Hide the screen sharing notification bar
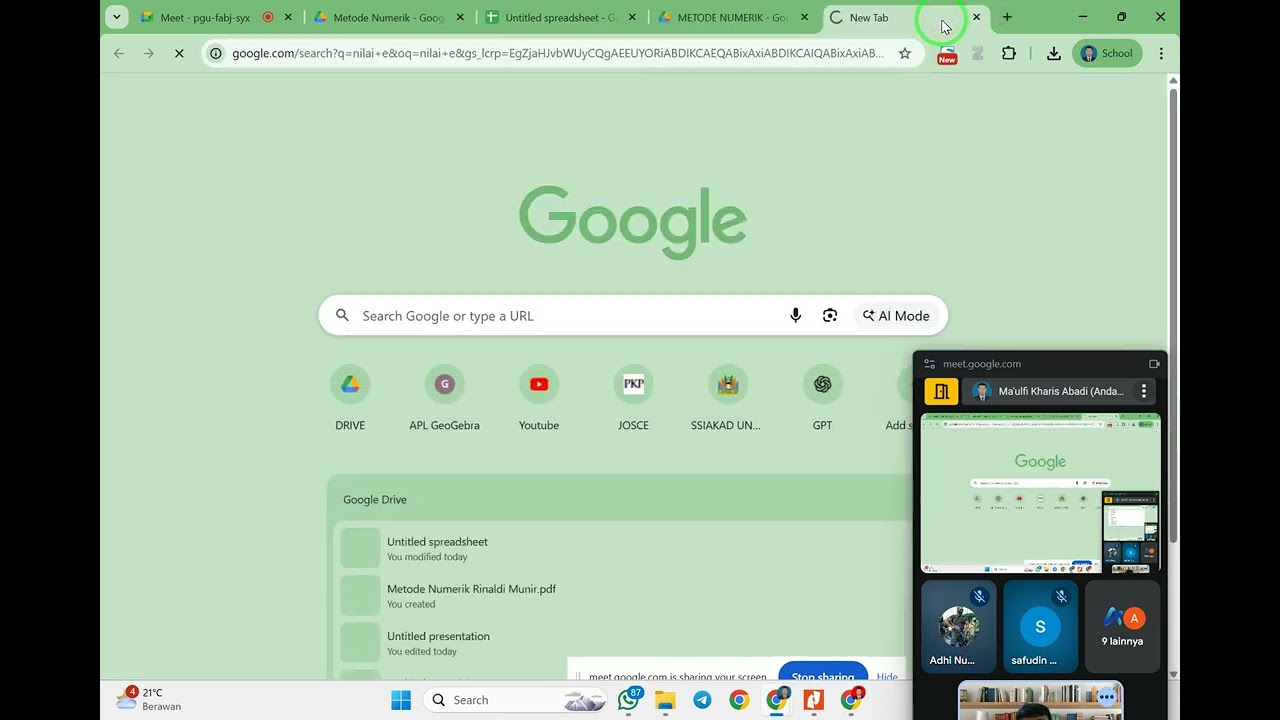 coord(887,676)
